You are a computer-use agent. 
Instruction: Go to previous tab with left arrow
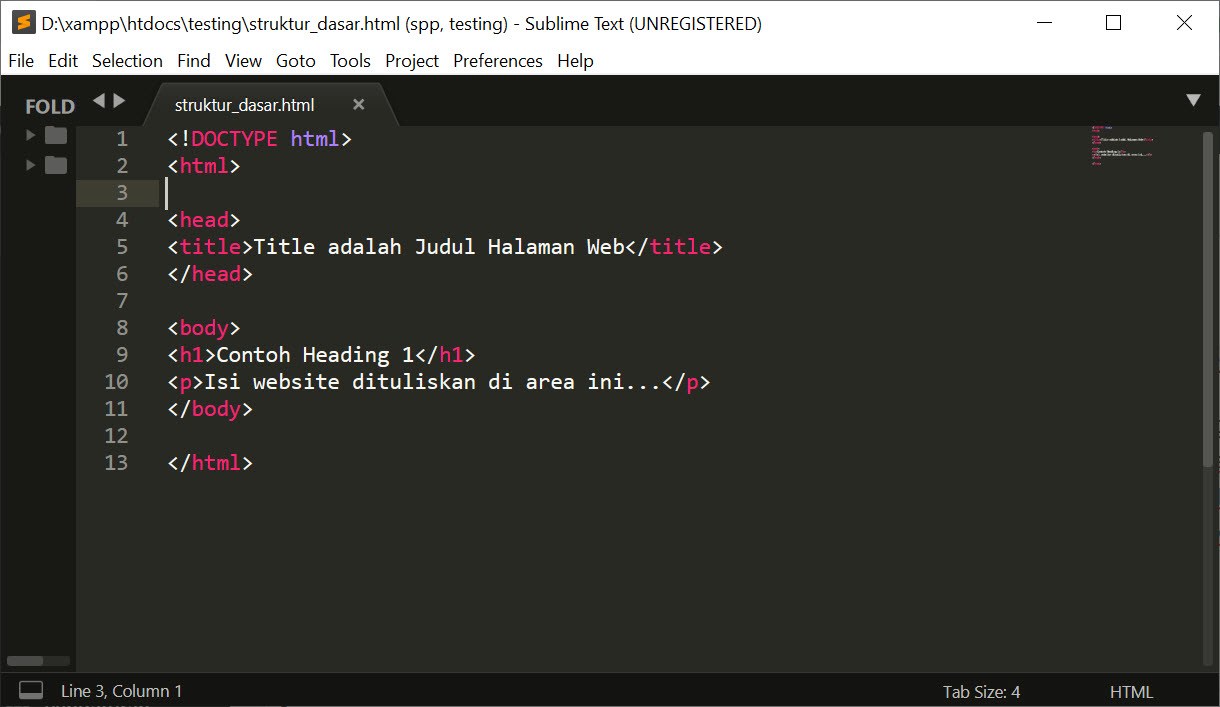click(x=98, y=100)
